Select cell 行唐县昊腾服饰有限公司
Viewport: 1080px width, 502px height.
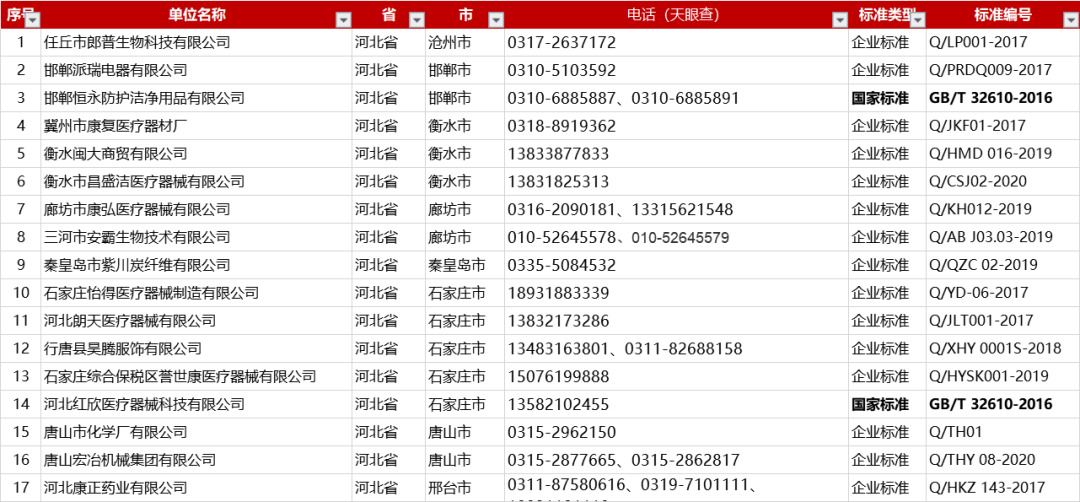coord(196,348)
